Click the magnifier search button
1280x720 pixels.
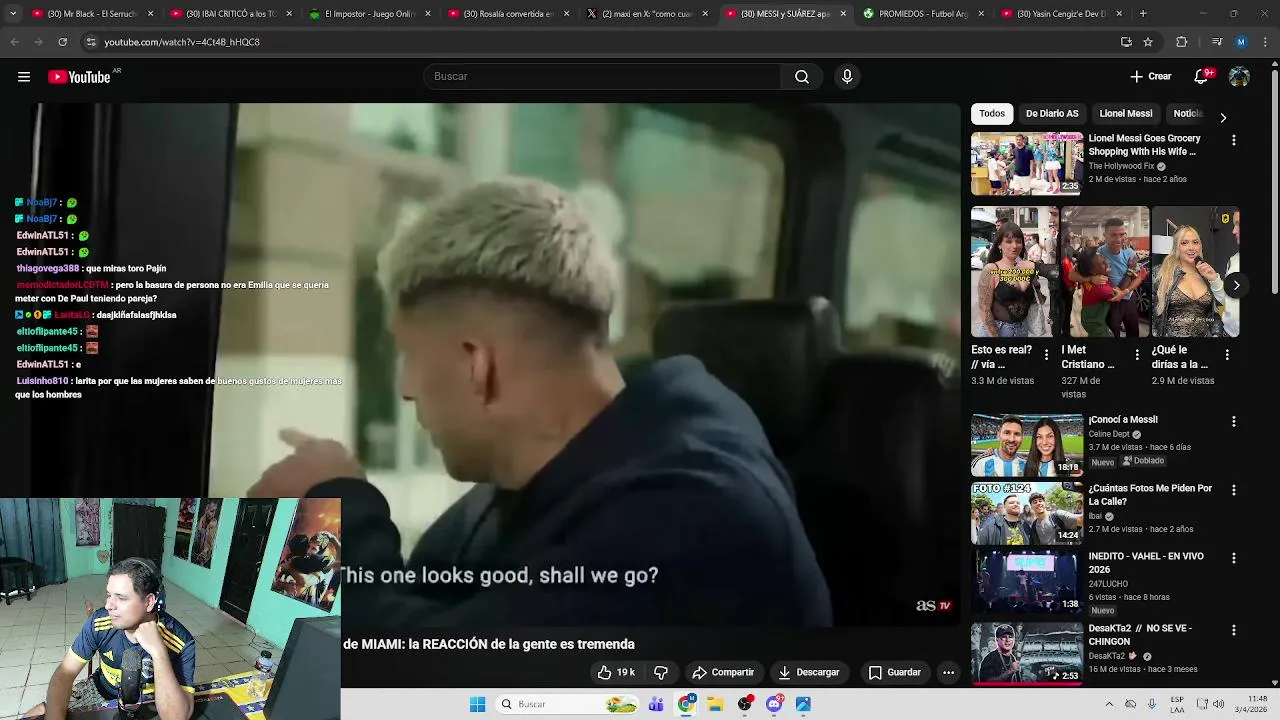(802, 77)
